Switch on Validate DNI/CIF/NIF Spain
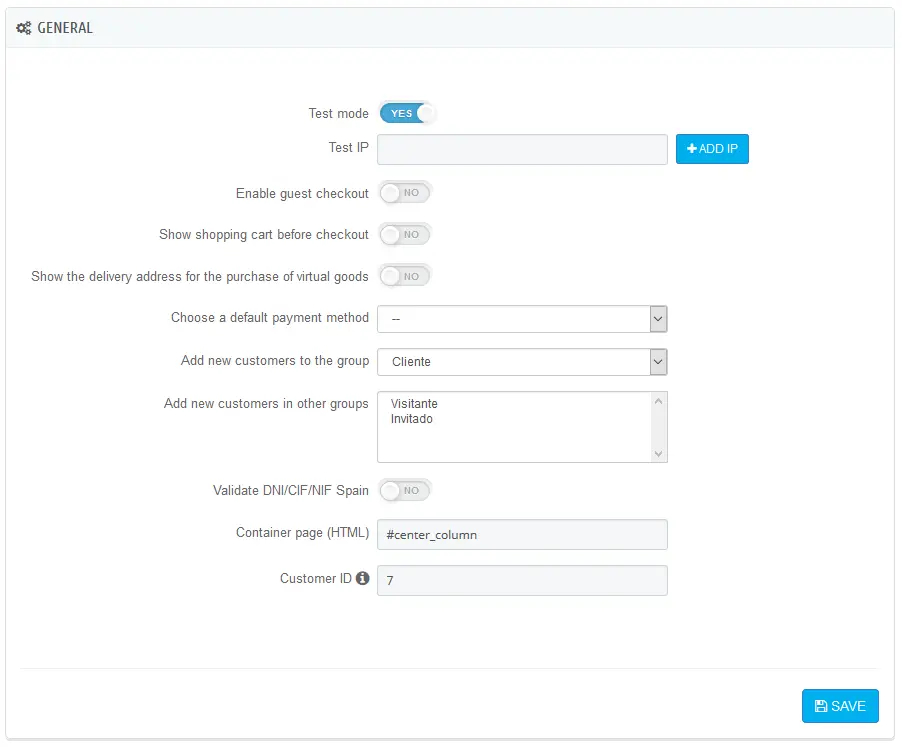The width and height of the screenshot is (902, 747). (x=405, y=490)
